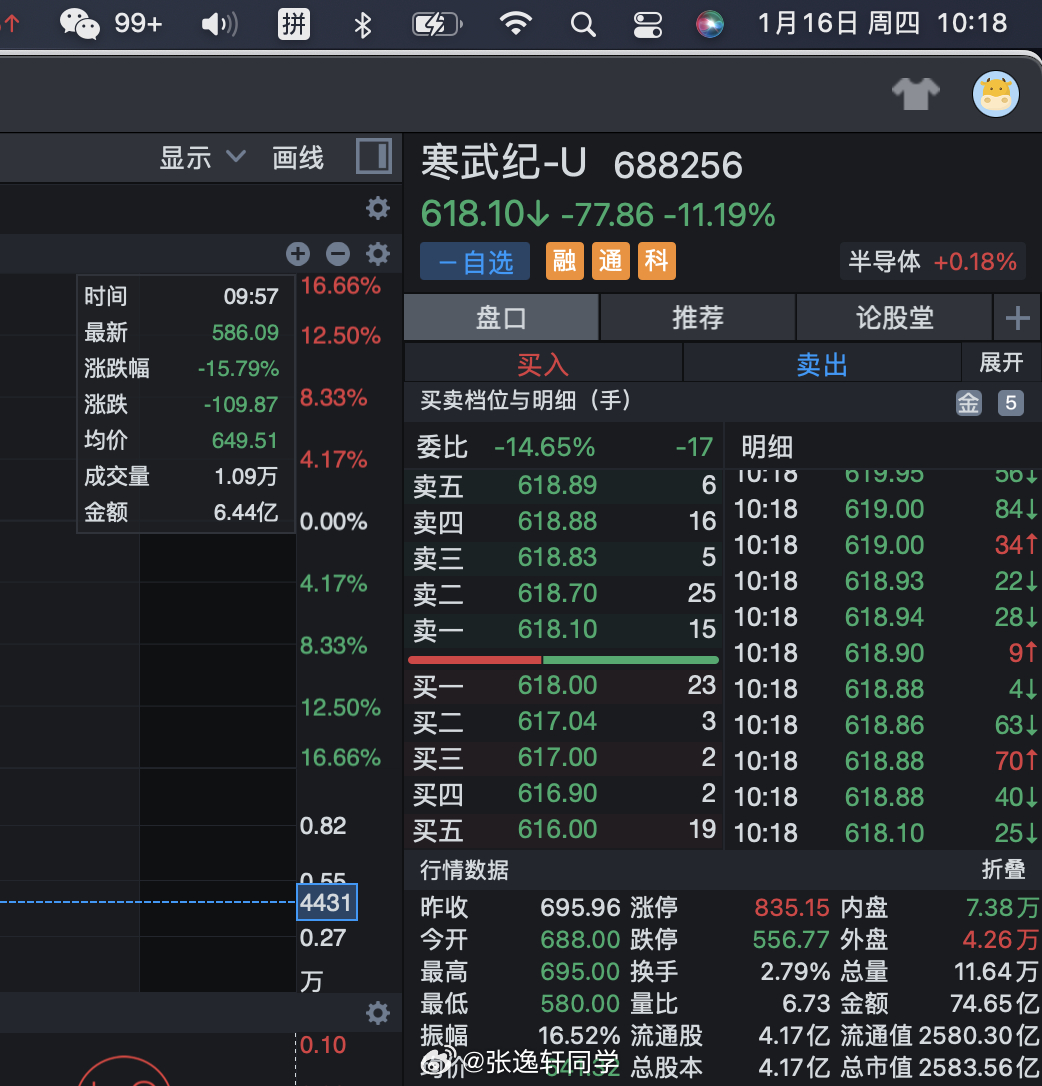The image size is (1042, 1086).
Task: Click the 涨停 limit-up price 835.15
Action: click(x=791, y=907)
